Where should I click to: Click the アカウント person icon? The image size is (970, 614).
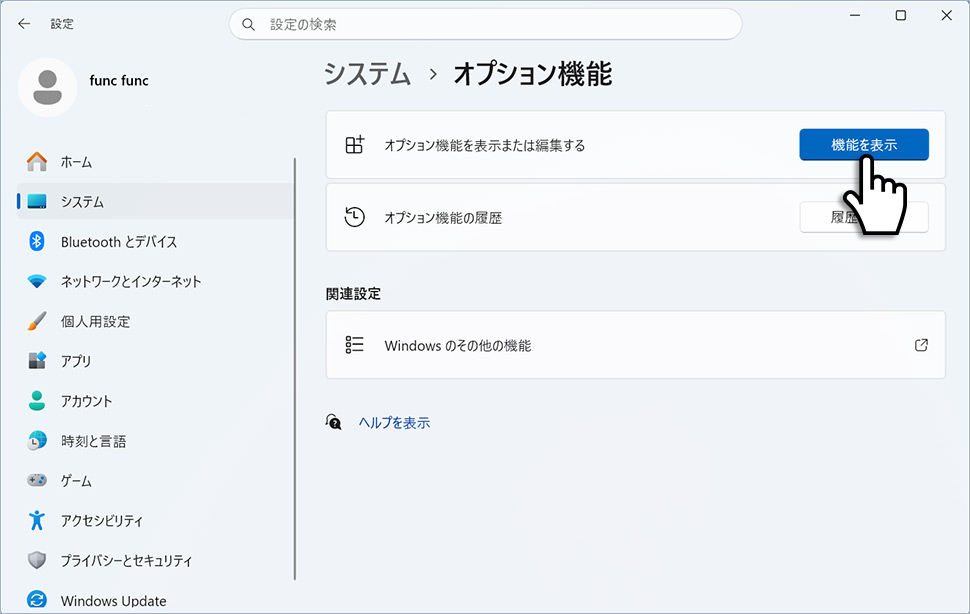pyautogui.click(x=37, y=401)
